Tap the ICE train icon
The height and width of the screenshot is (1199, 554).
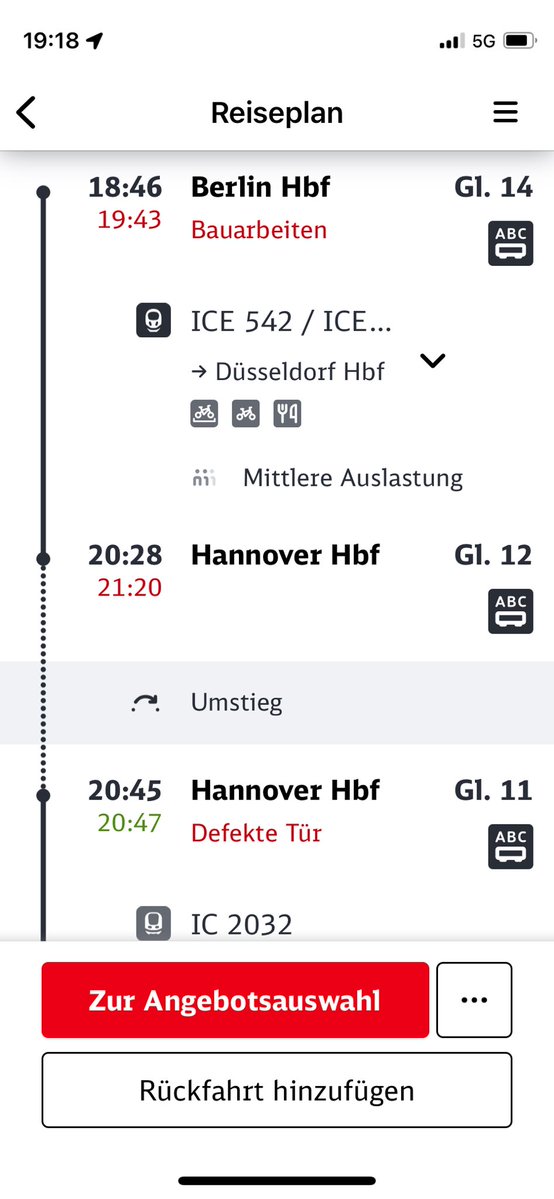(x=153, y=320)
